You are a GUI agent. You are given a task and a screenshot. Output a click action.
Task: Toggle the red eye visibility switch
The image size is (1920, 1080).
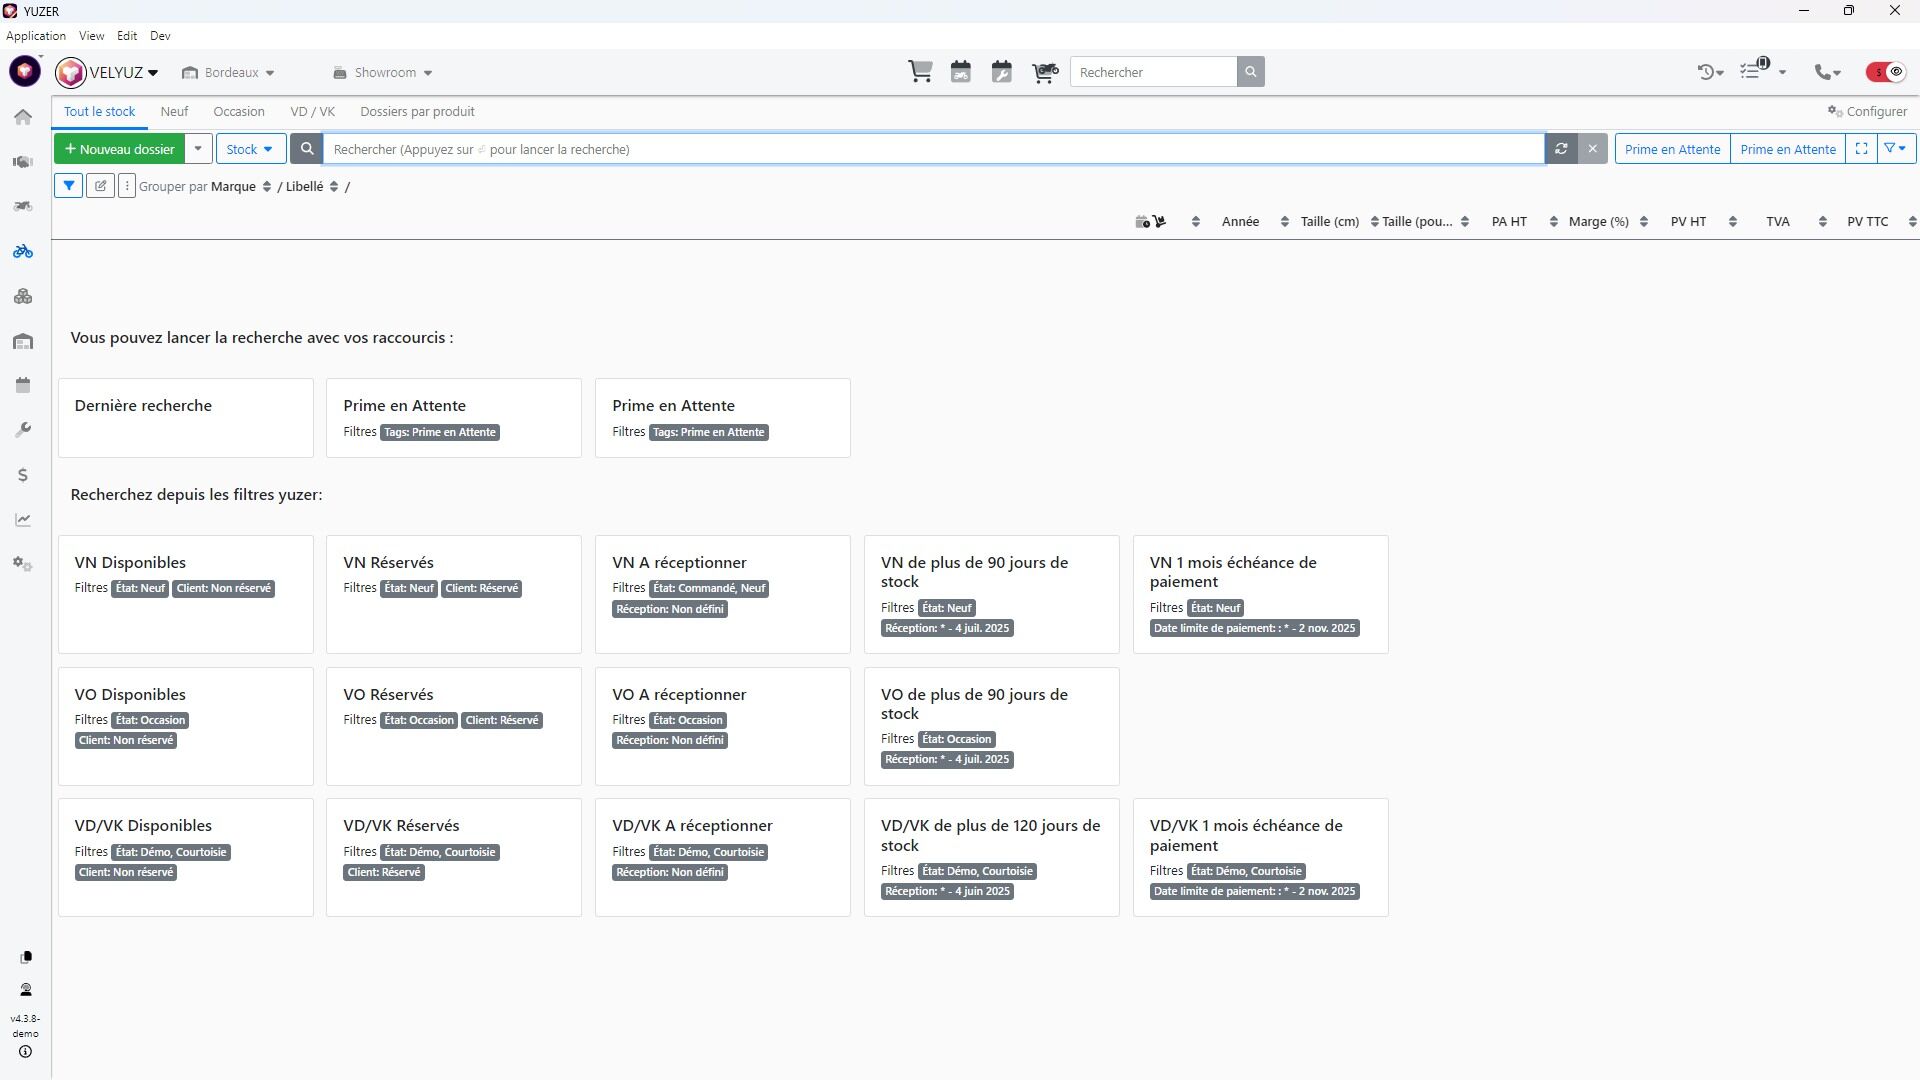(1886, 72)
